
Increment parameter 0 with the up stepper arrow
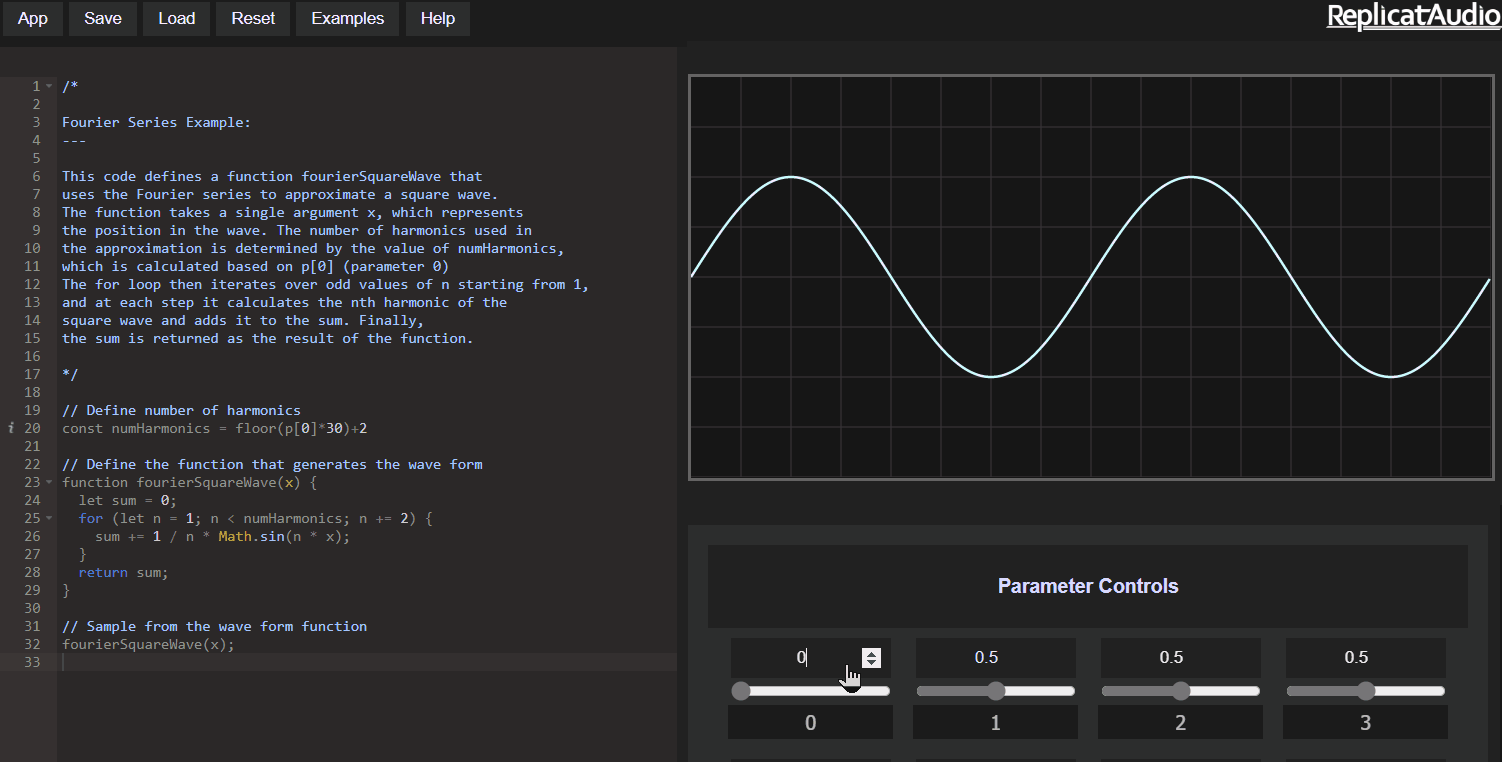pyautogui.click(x=870, y=652)
